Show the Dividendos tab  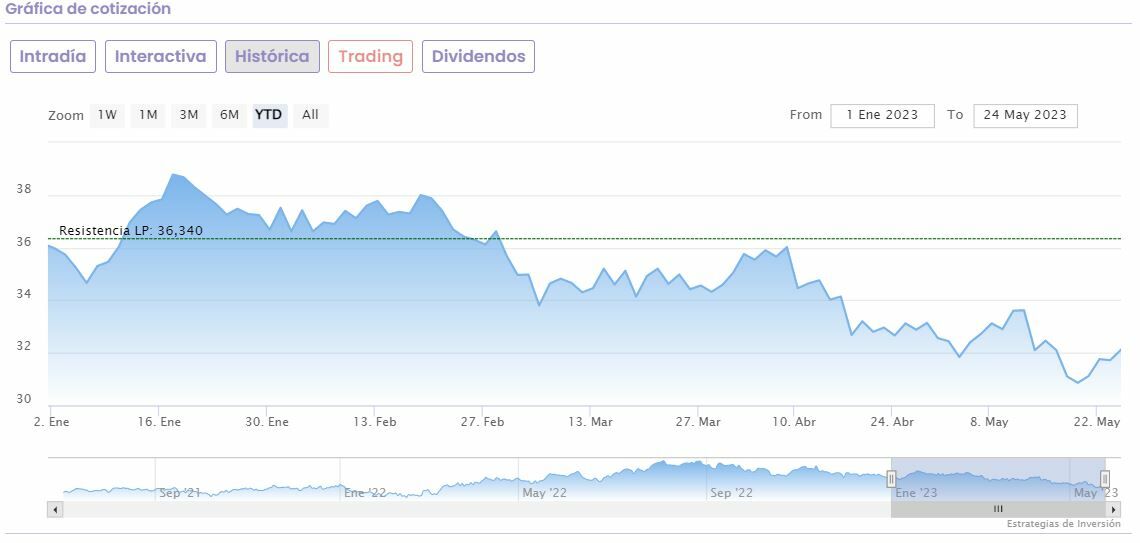pos(478,57)
